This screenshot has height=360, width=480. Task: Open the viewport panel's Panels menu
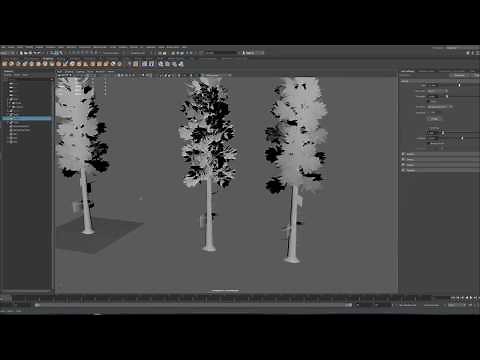[110, 71]
